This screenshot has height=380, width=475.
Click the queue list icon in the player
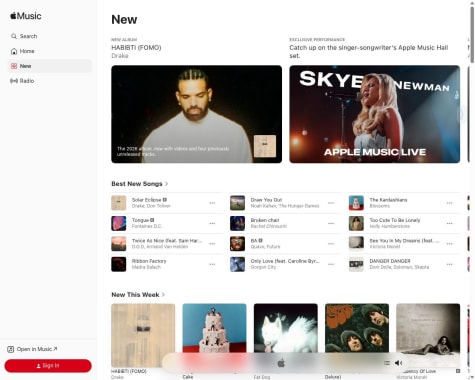point(387,363)
